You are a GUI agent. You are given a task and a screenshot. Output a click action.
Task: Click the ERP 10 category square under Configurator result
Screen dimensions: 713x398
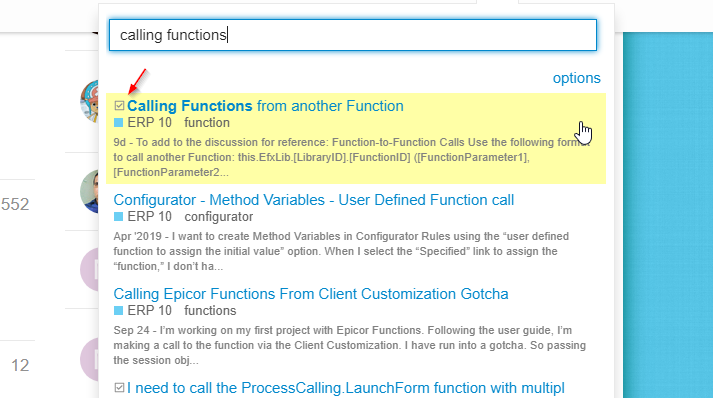coord(118,217)
